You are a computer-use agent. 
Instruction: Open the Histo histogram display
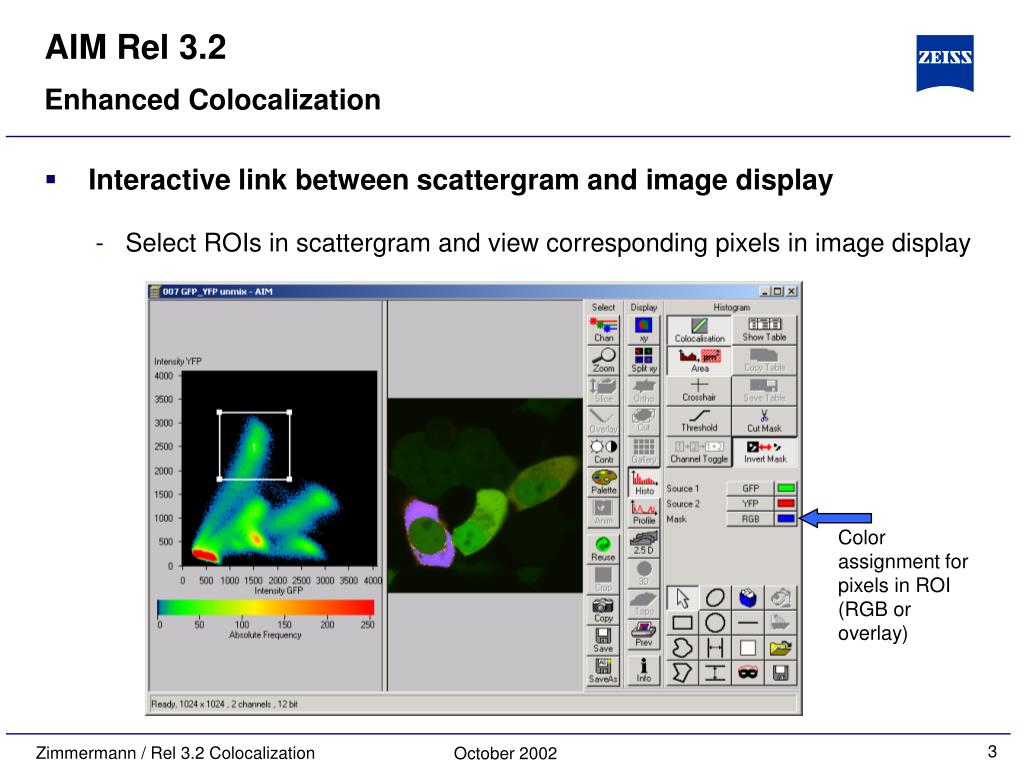tap(644, 482)
